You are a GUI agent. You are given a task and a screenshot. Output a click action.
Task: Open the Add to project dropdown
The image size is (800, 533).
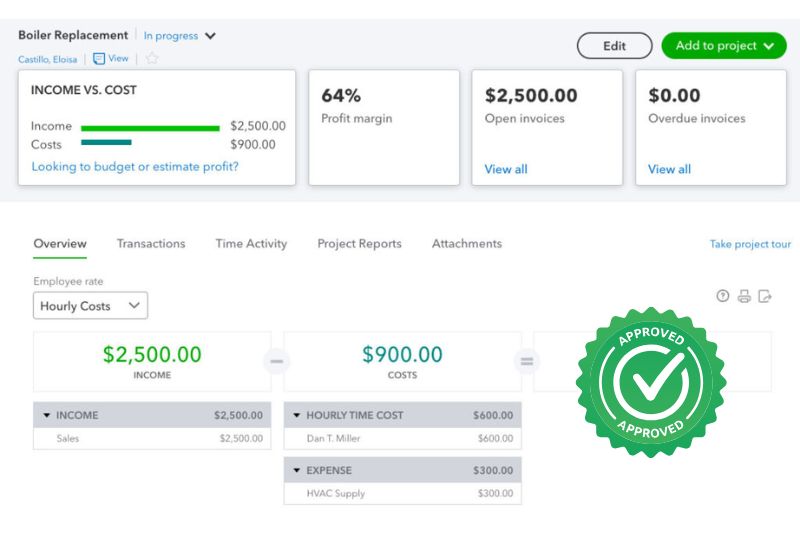click(724, 46)
